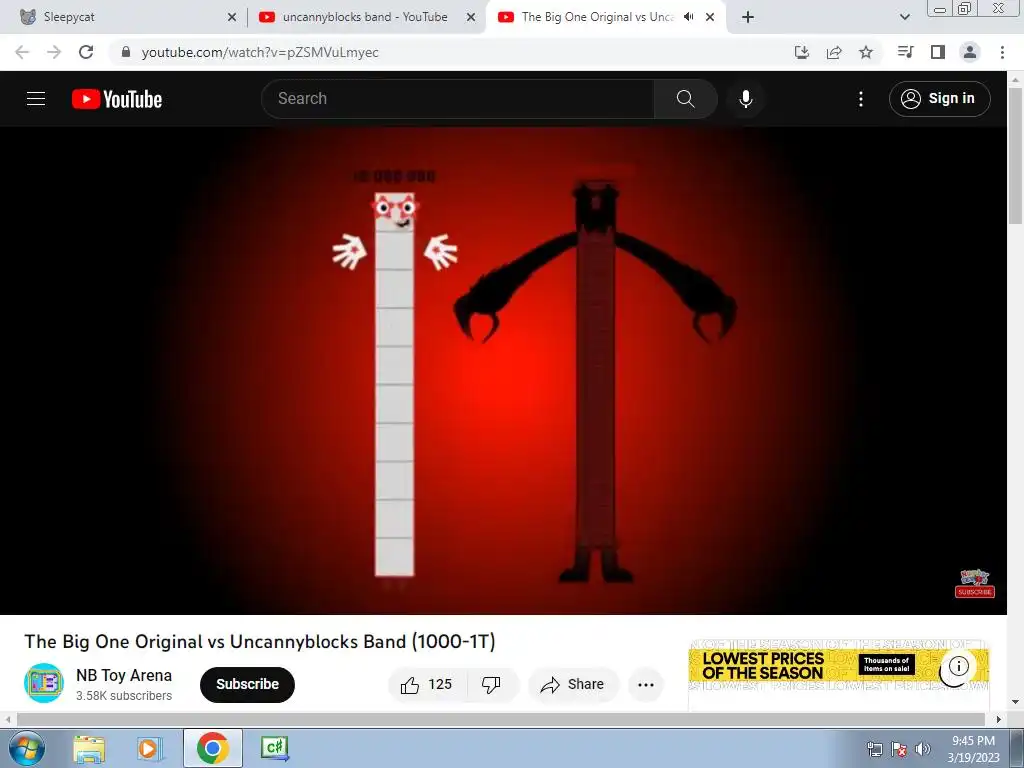Image resolution: width=1024 pixels, height=768 pixels.
Task: Click the subscribe watermark on video
Action: click(974, 583)
